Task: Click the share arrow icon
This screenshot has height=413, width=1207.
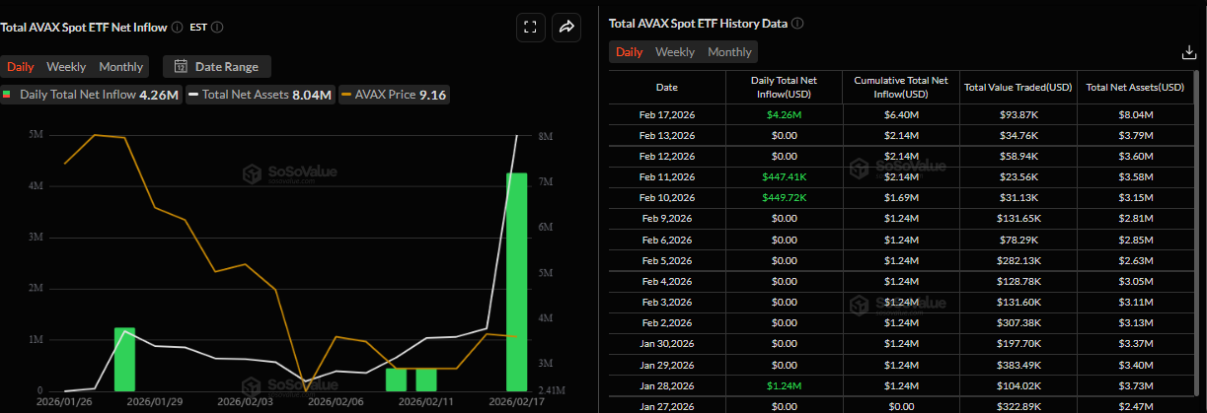Action: point(566,27)
